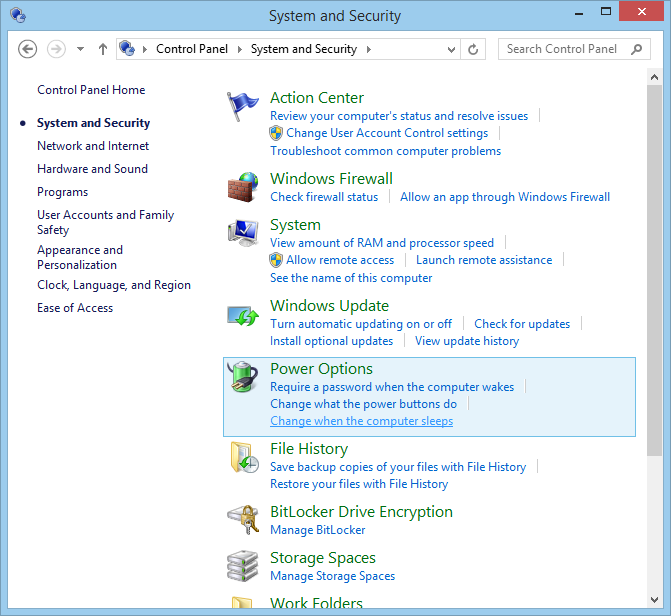This screenshot has width=671, height=616.
Task: View update history
Action: tap(467, 341)
